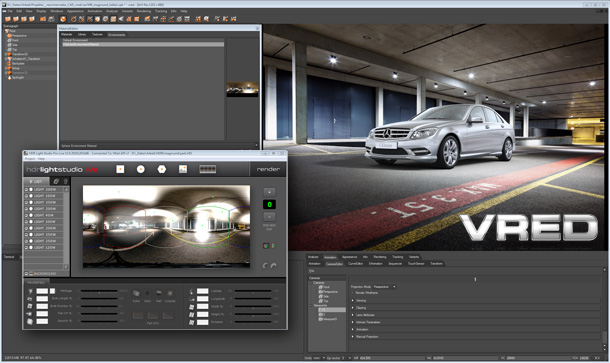Screen dimensions: 610x363
Task: Switch to Textures tab in Material Editor
Action: [x=97, y=35]
